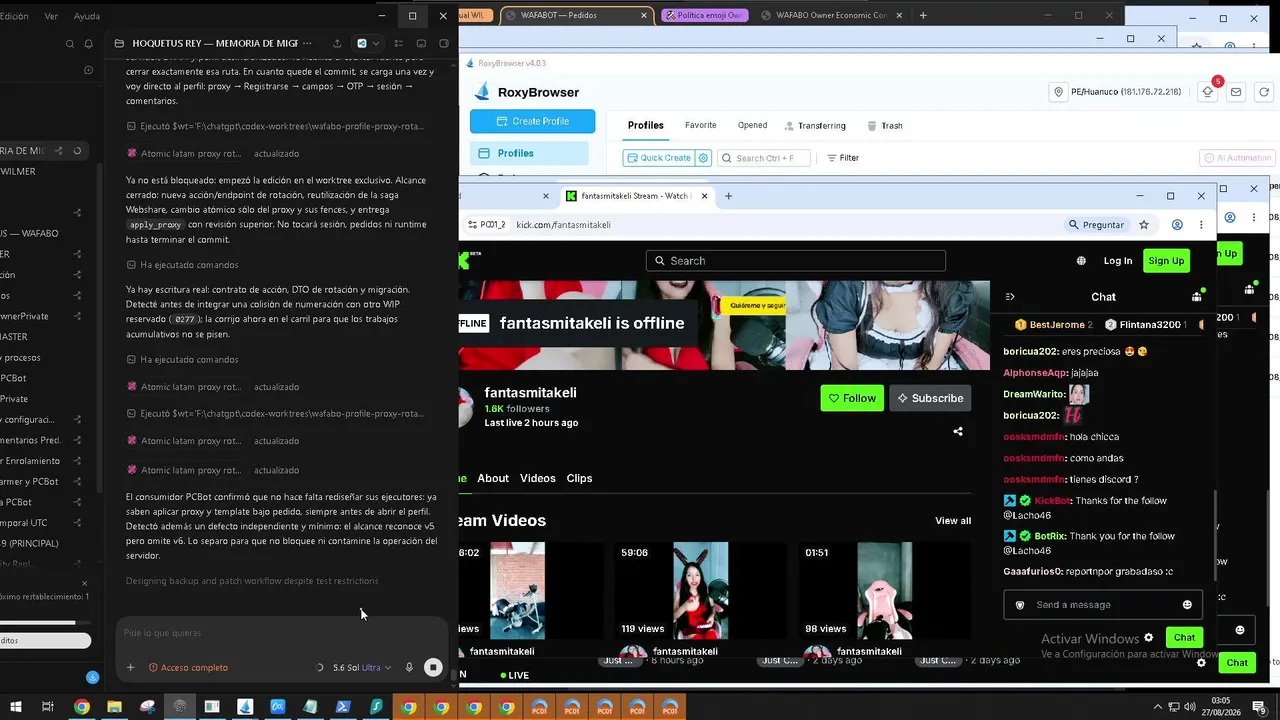Viewport: 1280px width, 720px height.
Task: Open the Ver menu
Action: click(x=51, y=16)
